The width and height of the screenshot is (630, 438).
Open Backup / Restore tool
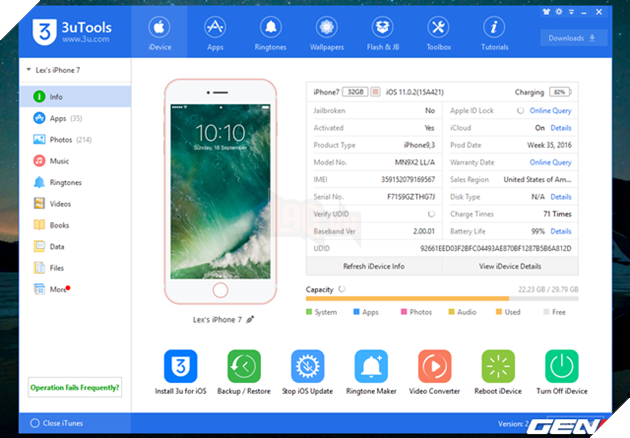[x=244, y=366]
